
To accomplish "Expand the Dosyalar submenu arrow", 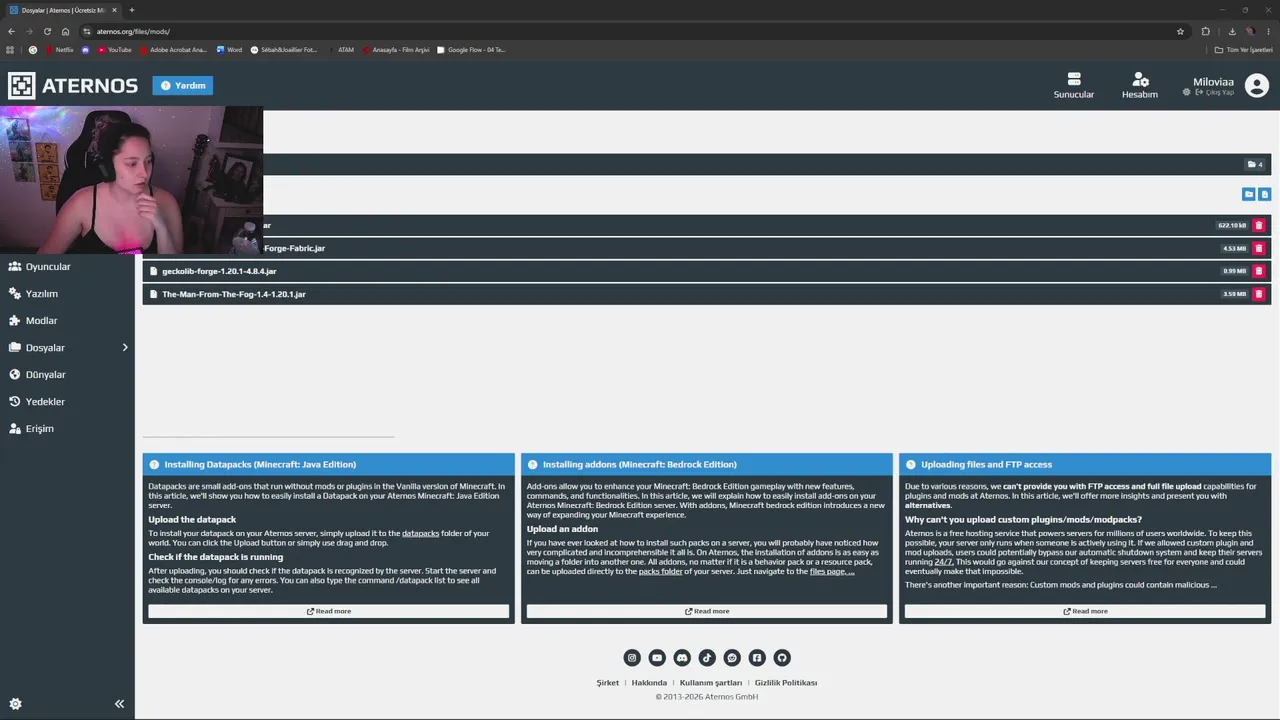I will point(125,347).
